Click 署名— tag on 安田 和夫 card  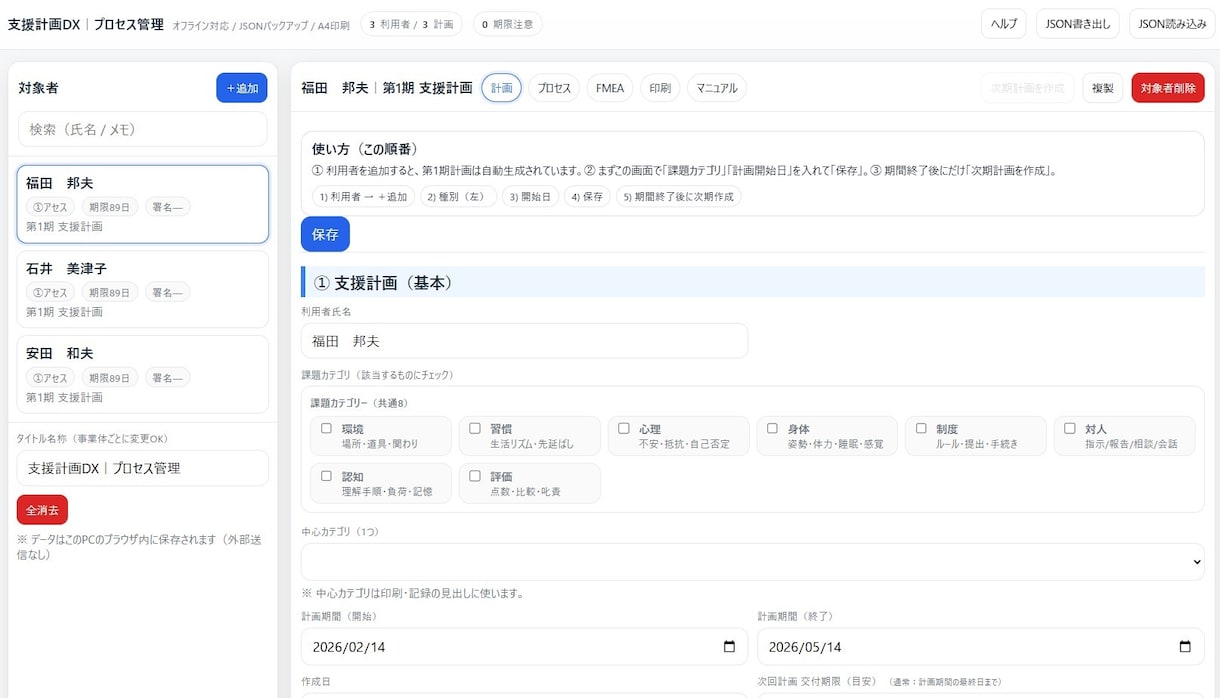tap(168, 378)
